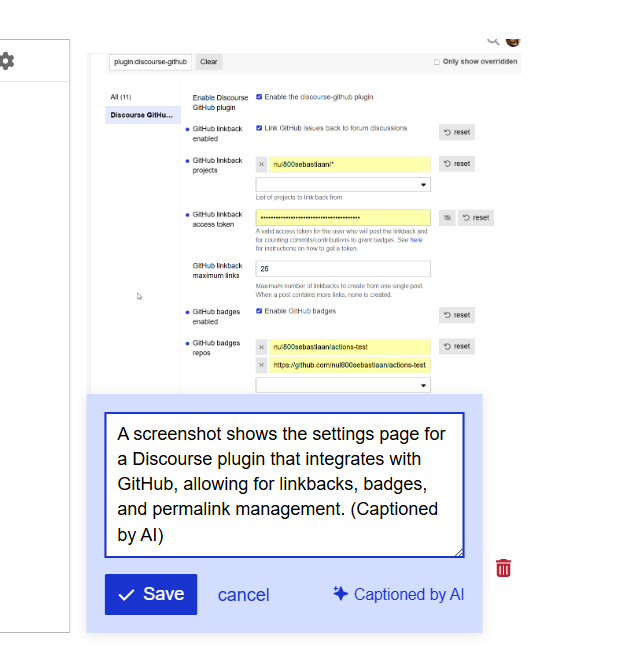Cancel caption editing
Image resolution: width=617 pixels, height=652 pixels.
244,595
